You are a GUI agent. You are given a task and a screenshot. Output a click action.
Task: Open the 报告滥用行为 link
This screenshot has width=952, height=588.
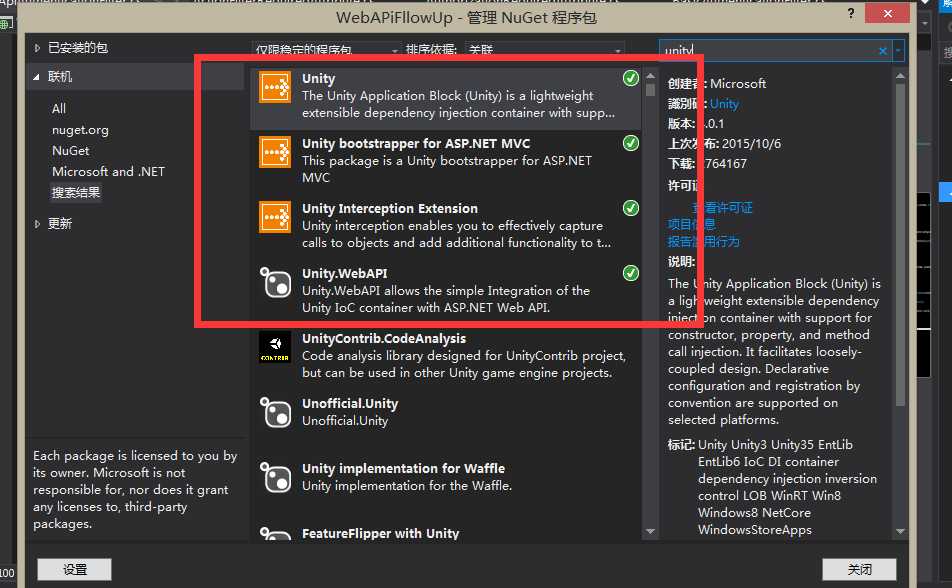coord(704,241)
